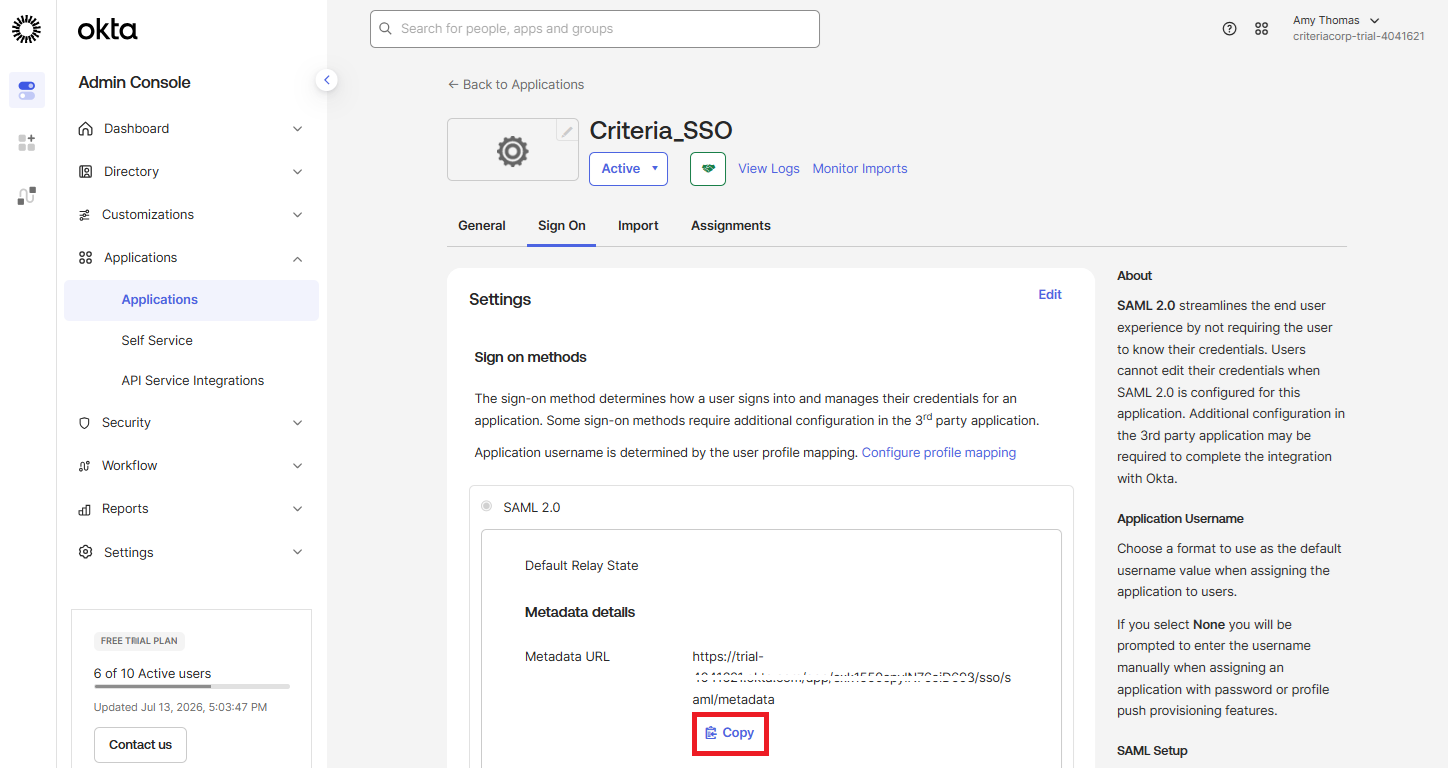Open the Self Service menu item
This screenshot has width=1448, height=768.
pos(157,341)
